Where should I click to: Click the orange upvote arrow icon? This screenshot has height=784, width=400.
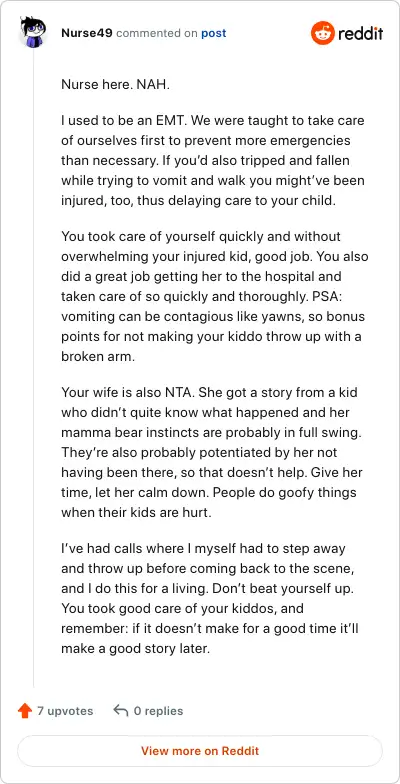pyautogui.click(x=24, y=710)
